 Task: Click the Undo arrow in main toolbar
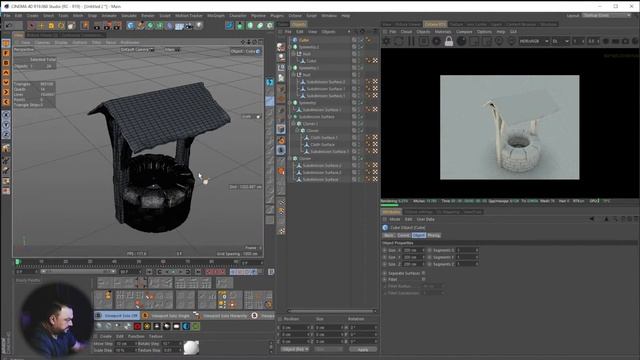(x=9, y=26)
